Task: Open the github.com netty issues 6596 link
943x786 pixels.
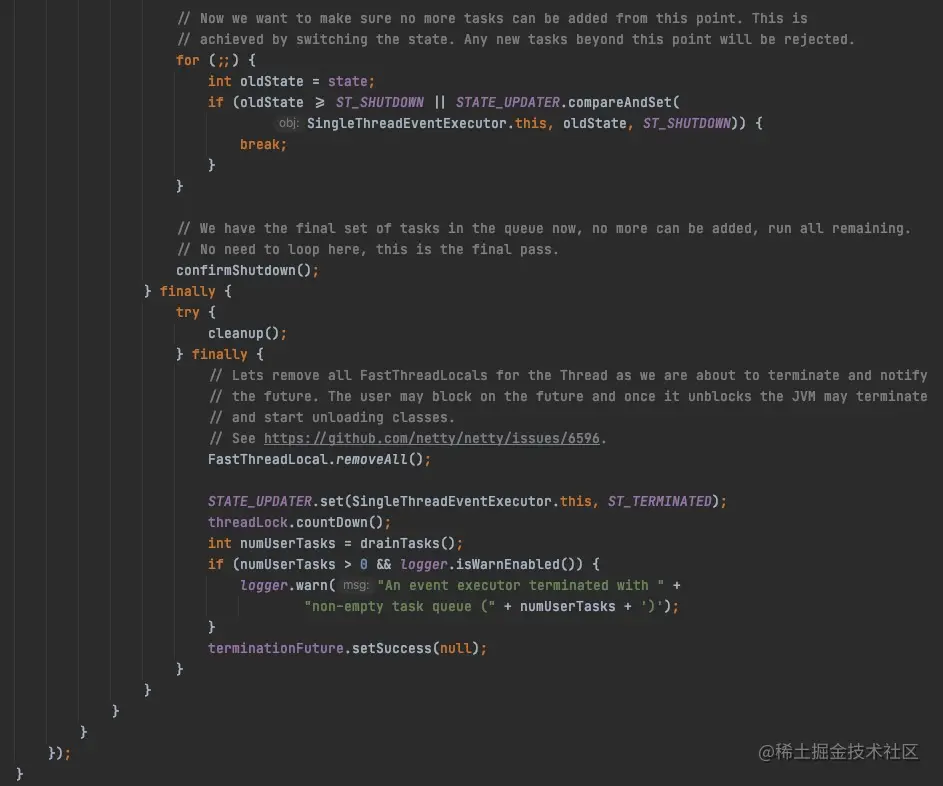Action: (x=432, y=438)
